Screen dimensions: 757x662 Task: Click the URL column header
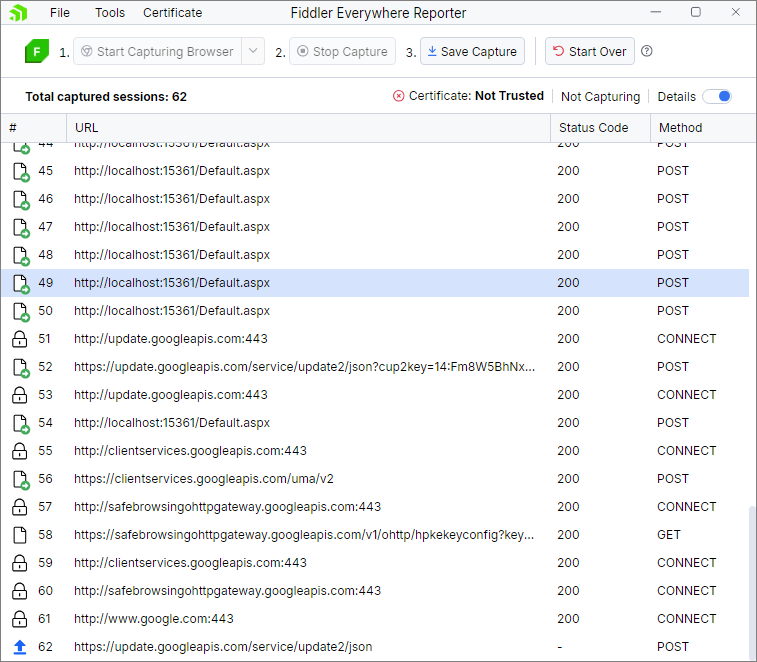[x=308, y=128]
